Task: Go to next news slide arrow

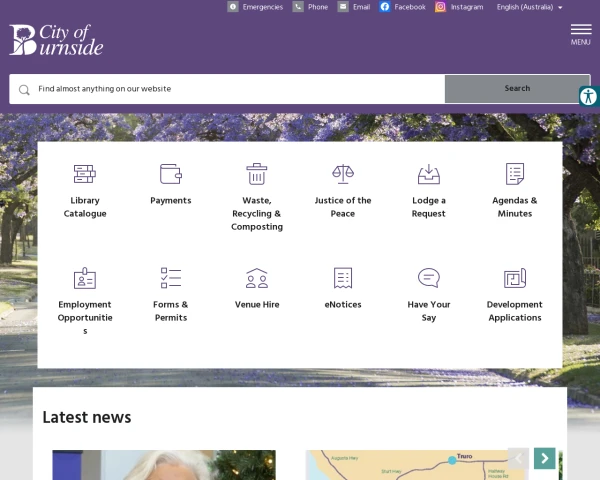Action: click(x=544, y=458)
